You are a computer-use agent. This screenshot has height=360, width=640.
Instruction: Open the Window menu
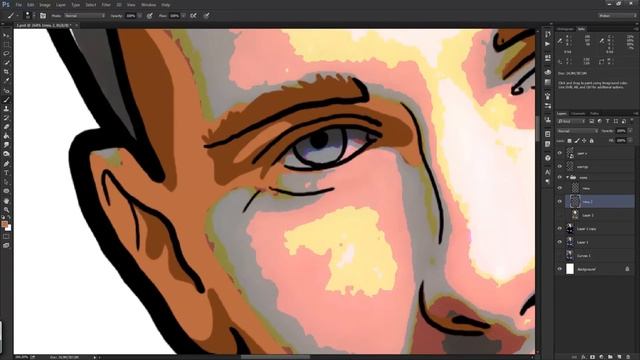pyautogui.click(x=148, y=5)
